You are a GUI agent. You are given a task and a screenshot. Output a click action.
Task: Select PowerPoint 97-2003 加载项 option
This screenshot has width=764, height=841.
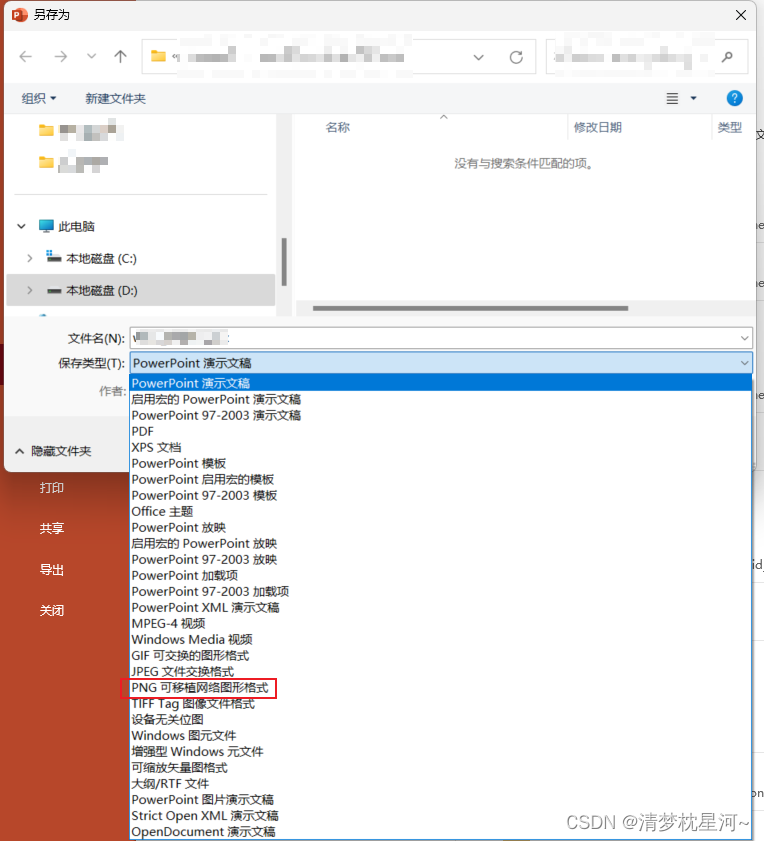440,592
